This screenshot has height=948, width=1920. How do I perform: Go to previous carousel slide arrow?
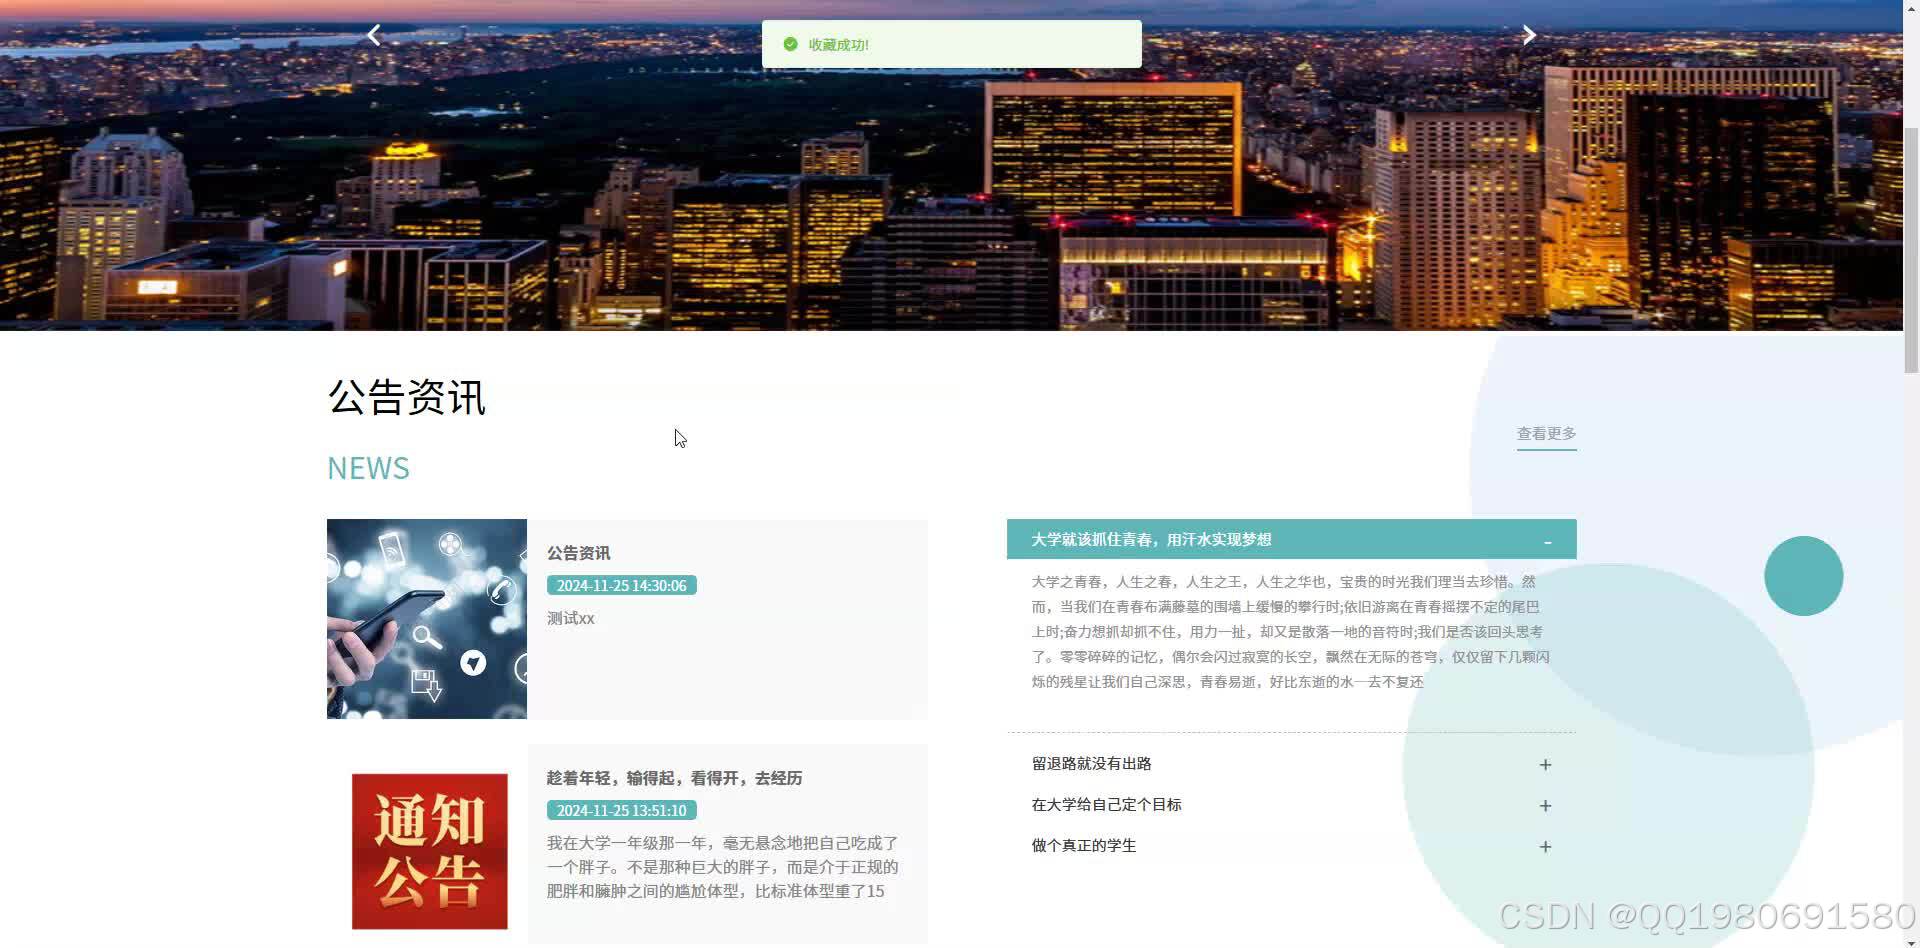coord(374,35)
